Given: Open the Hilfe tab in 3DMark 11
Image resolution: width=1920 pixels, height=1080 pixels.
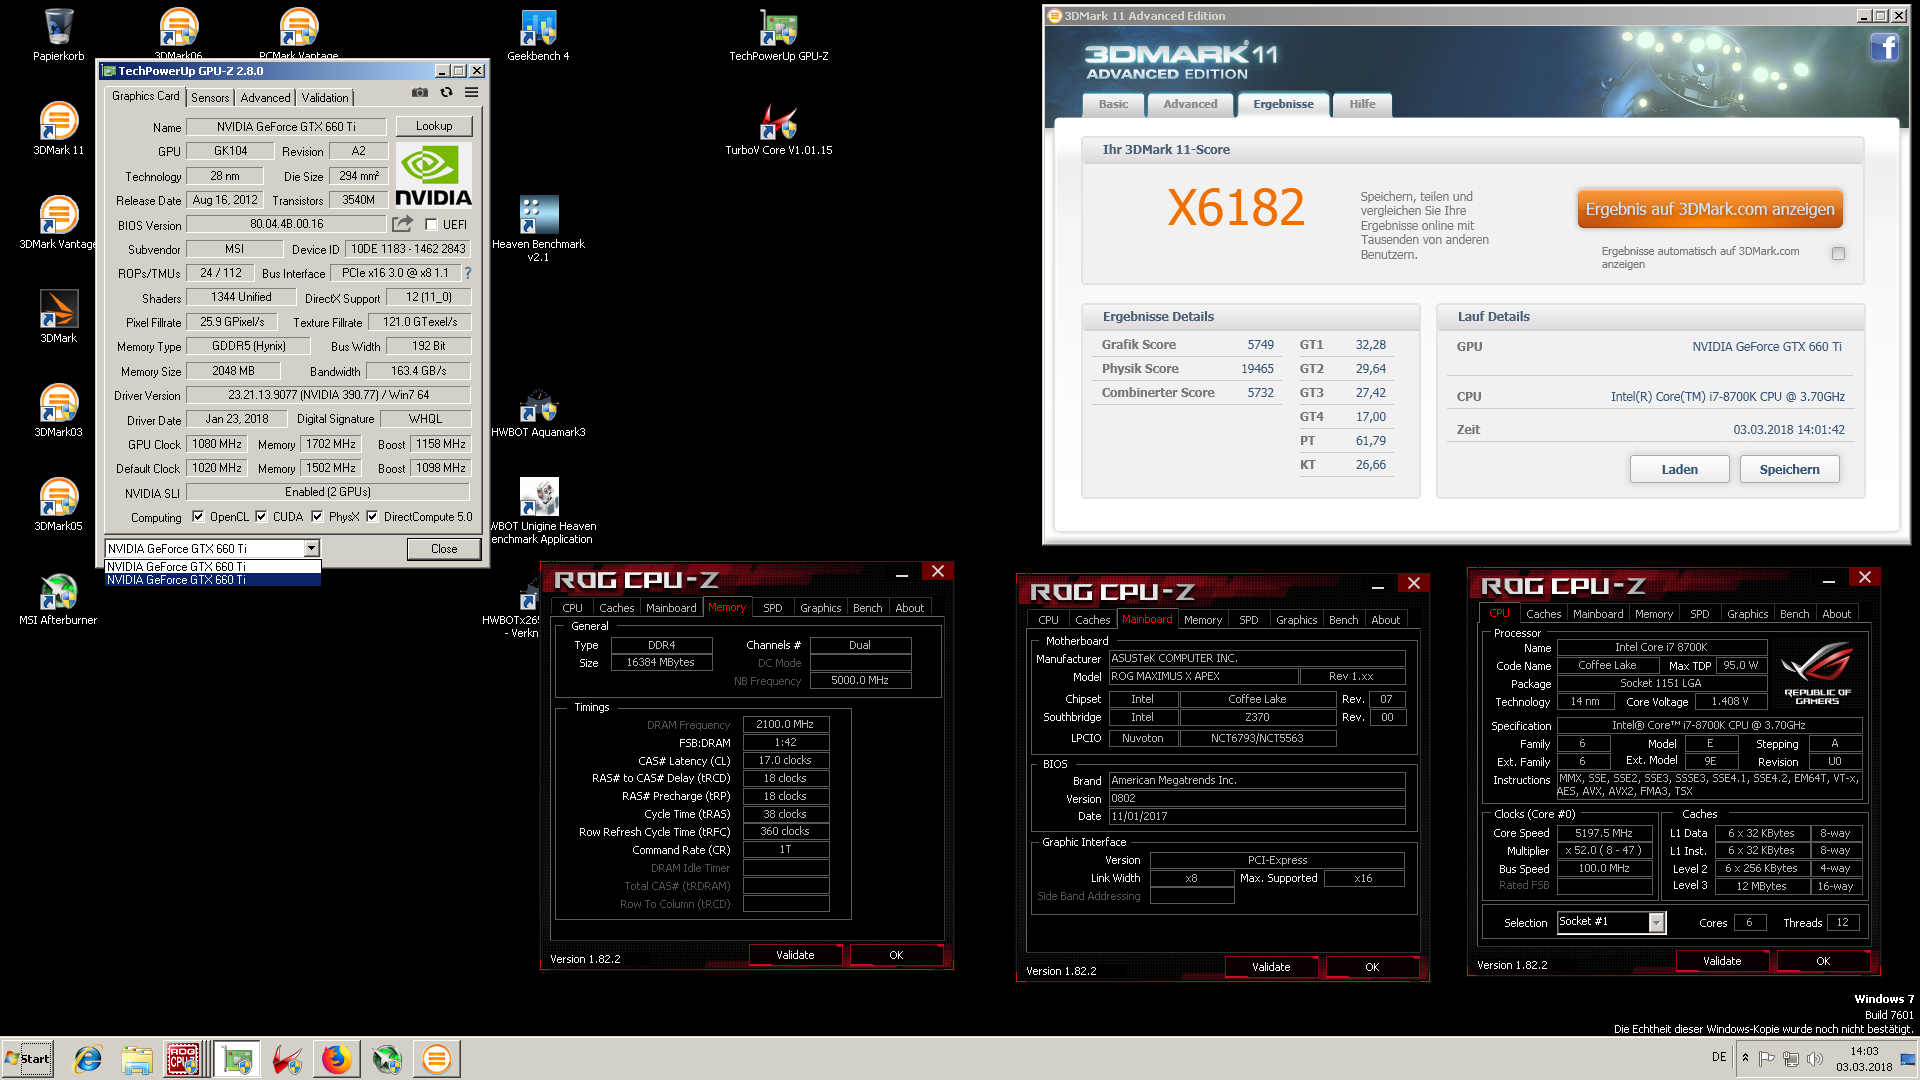Looking at the screenshot, I should click(1362, 104).
